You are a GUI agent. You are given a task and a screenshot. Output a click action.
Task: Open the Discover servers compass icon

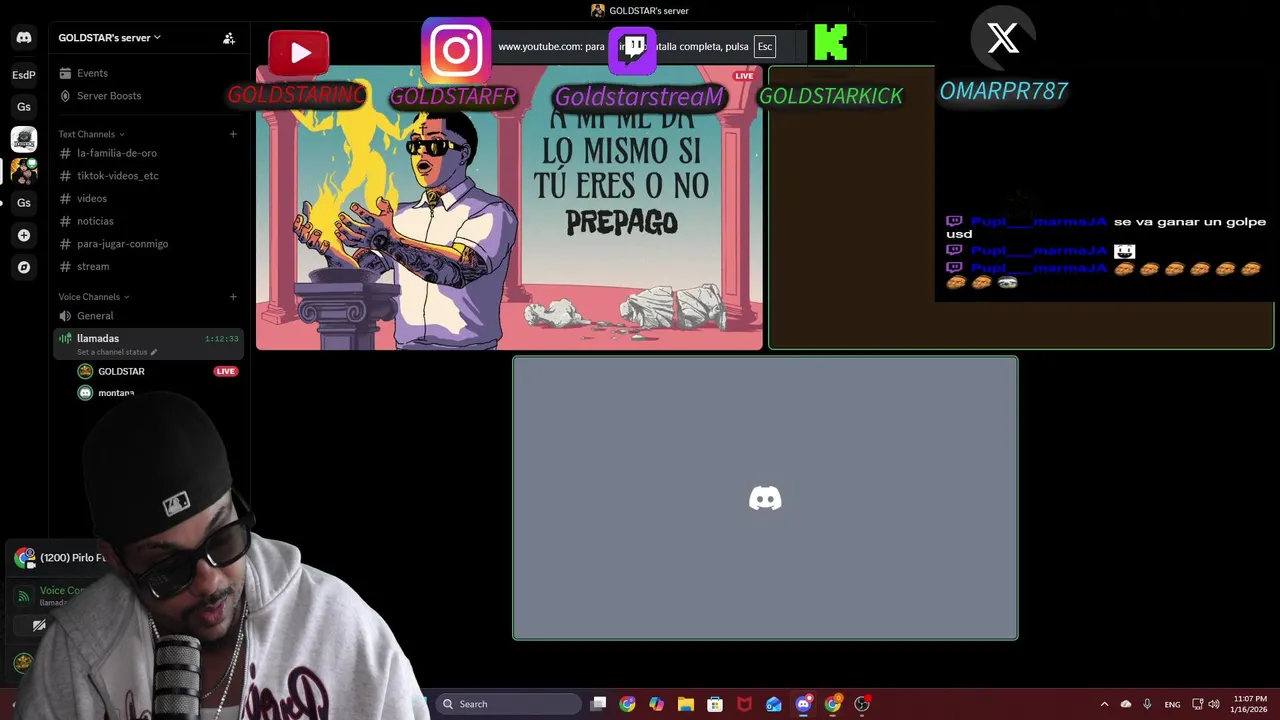(x=24, y=267)
